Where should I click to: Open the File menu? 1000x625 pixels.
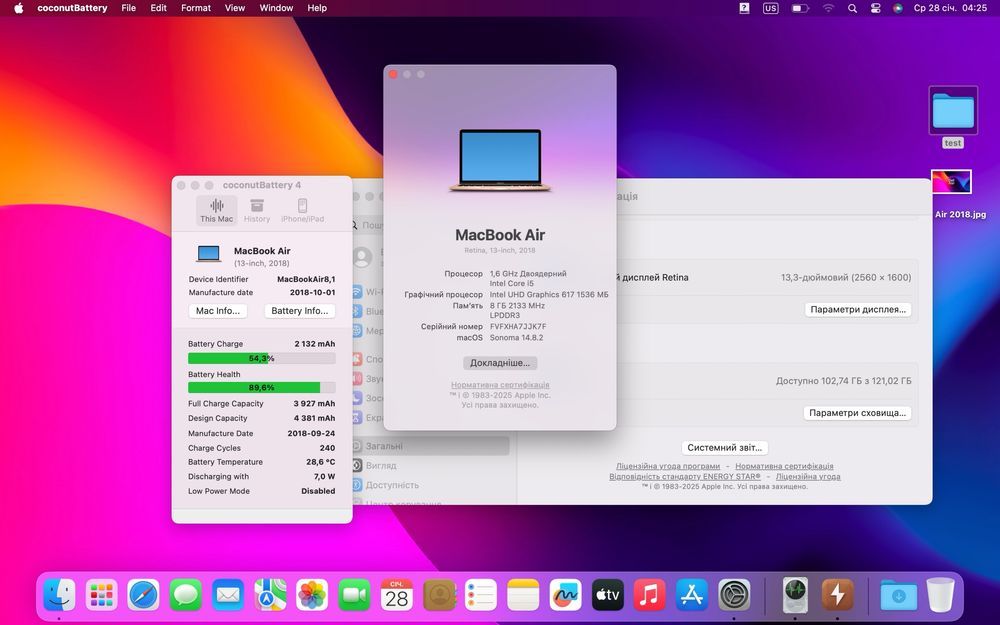[128, 8]
